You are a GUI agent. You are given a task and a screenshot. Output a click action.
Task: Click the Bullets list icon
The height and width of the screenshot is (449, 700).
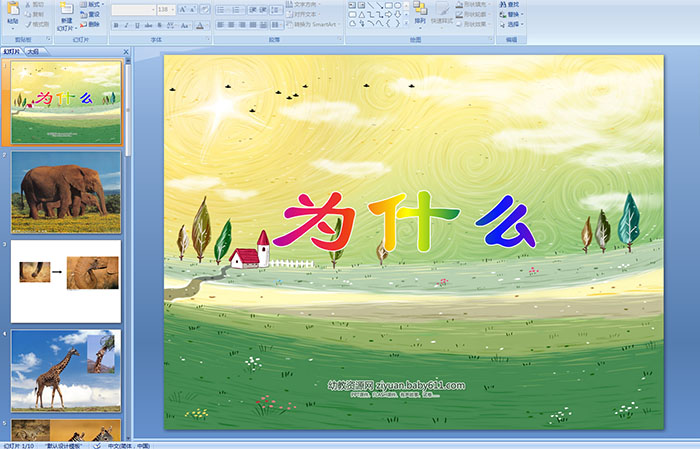pos(220,9)
